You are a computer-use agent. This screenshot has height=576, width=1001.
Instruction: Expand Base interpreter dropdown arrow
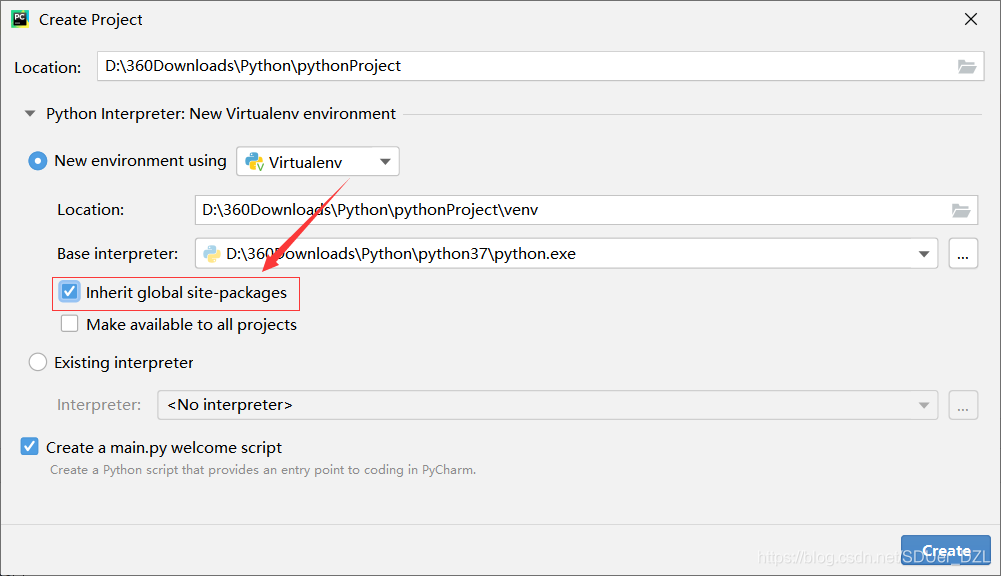[923, 254]
